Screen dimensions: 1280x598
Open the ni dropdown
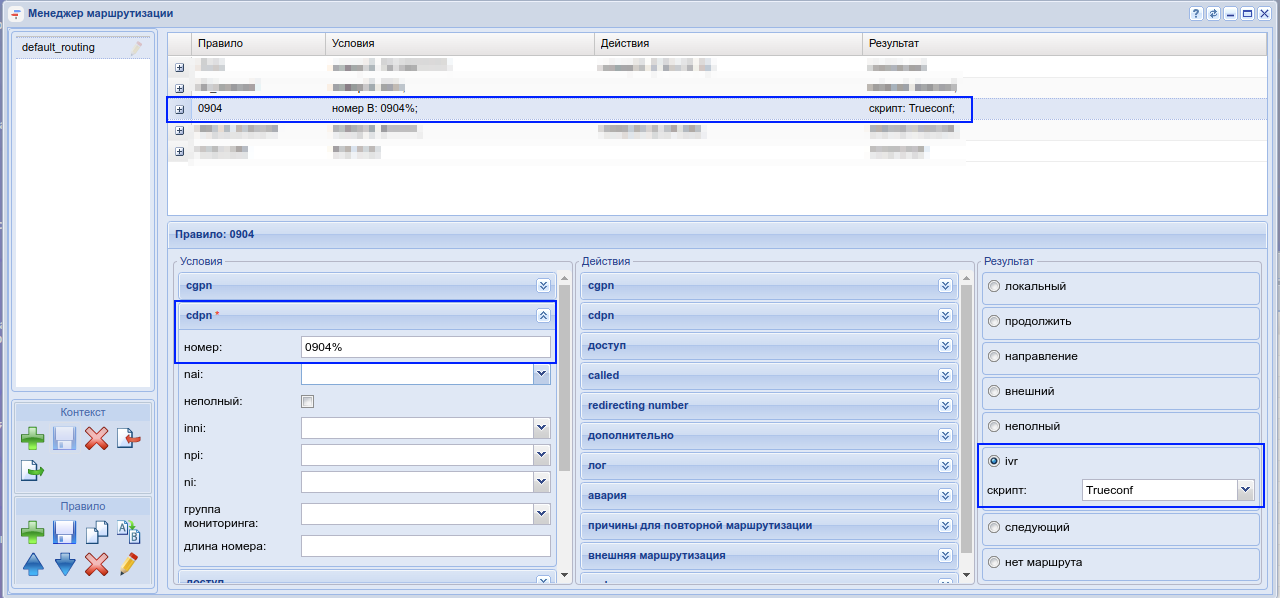[542, 481]
